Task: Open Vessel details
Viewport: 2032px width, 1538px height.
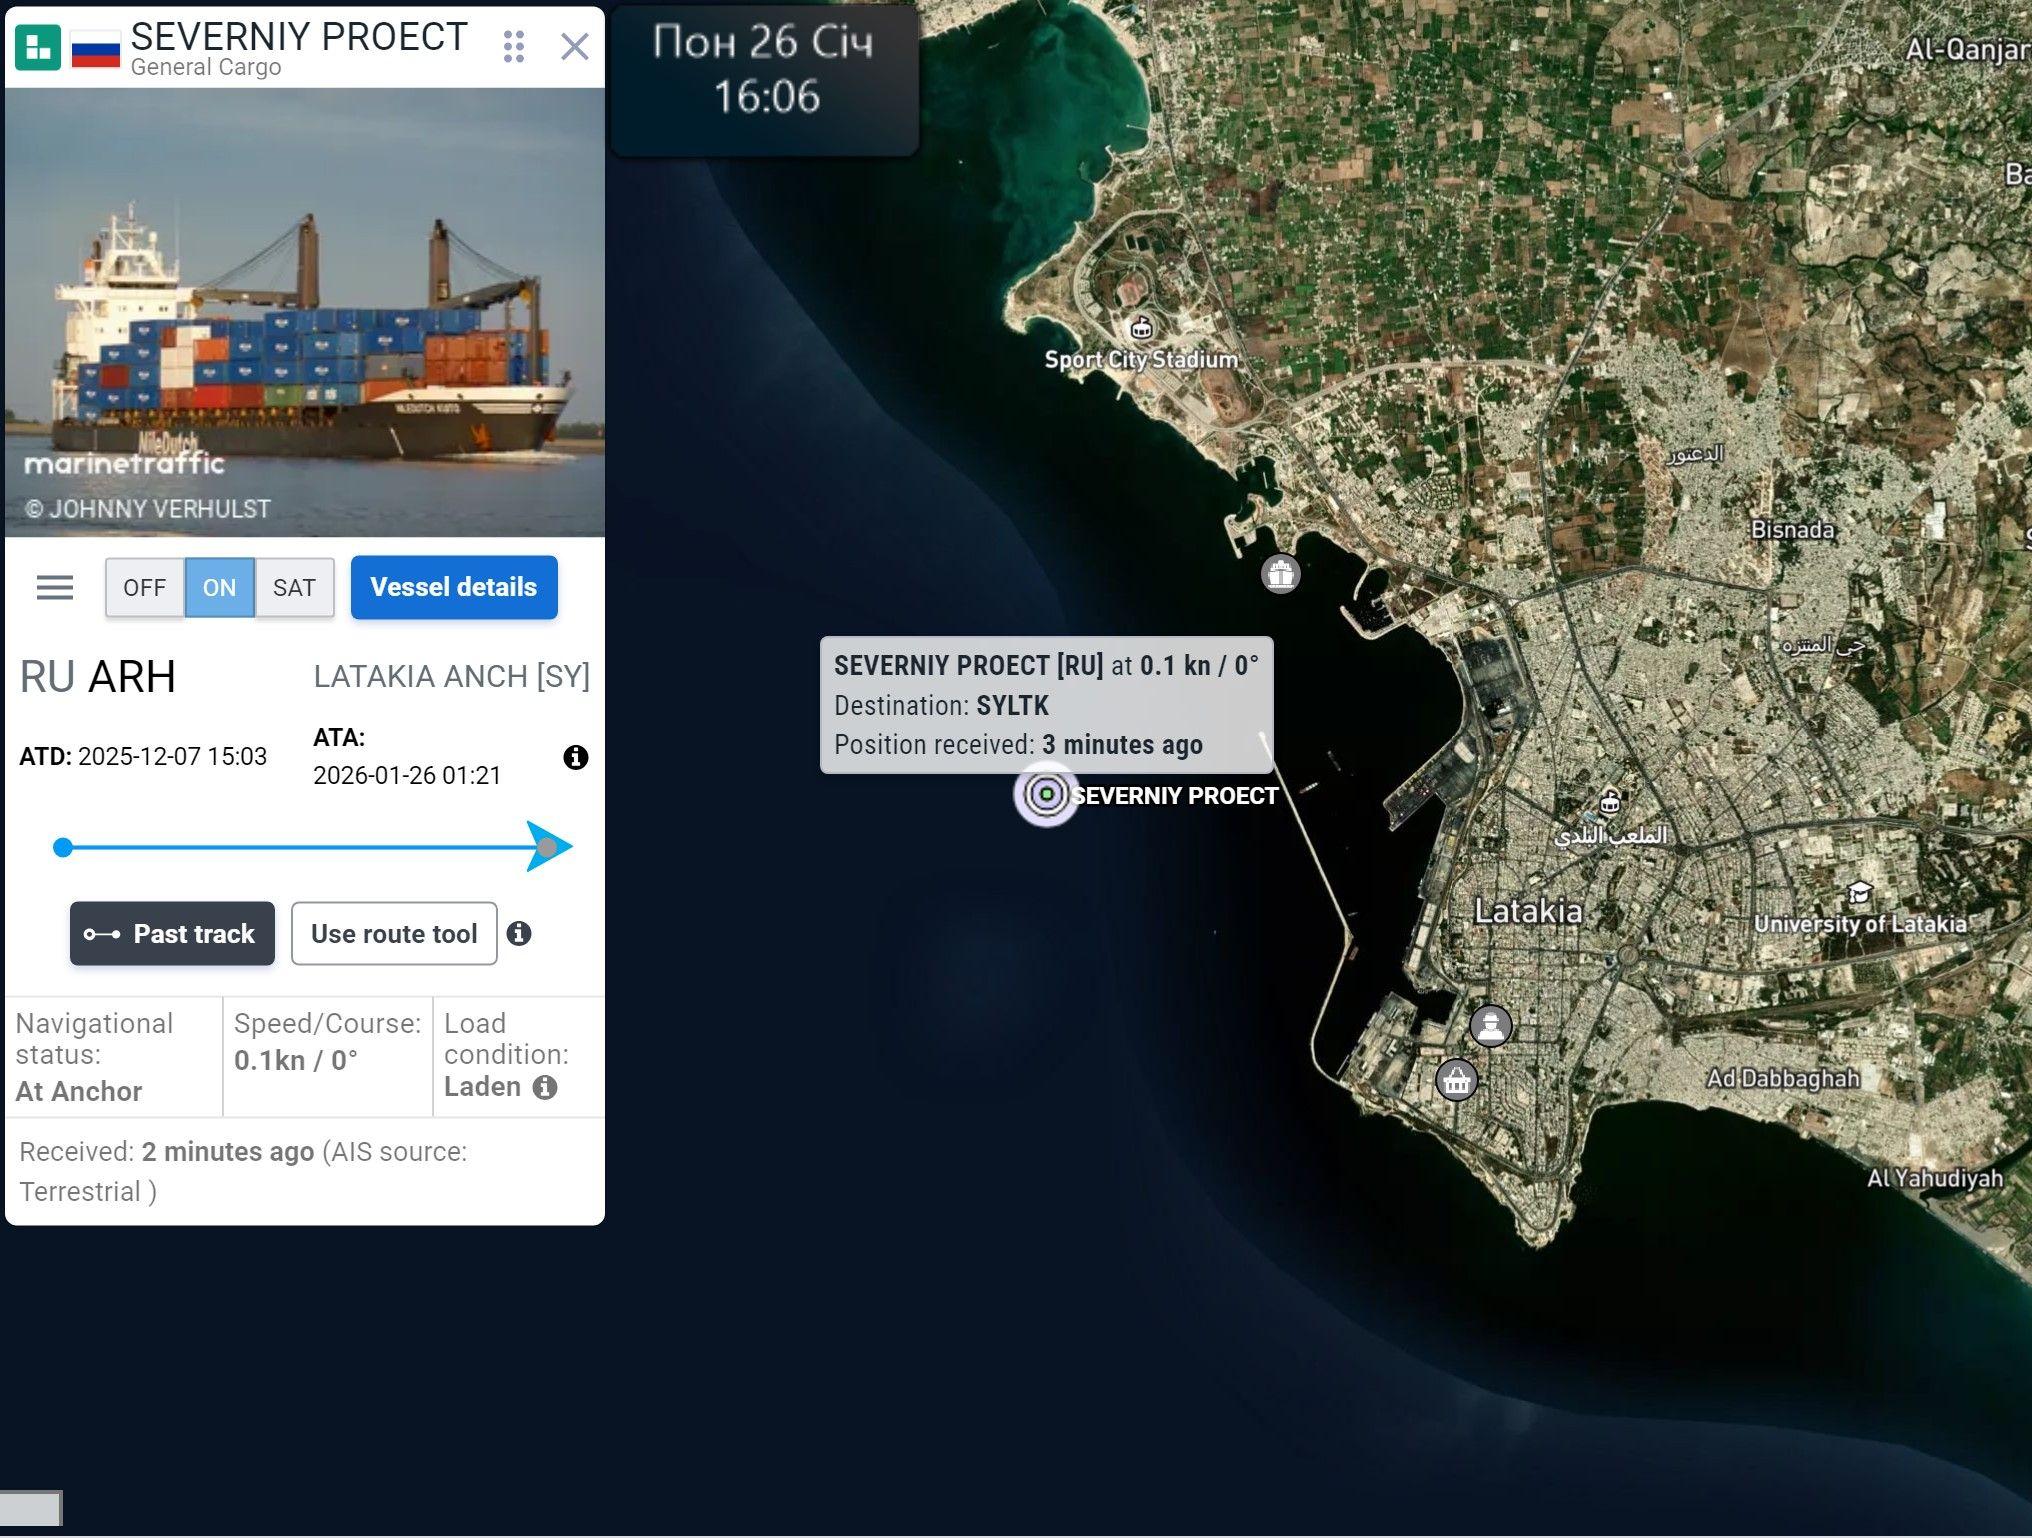Action: click(x=453, y=587)
